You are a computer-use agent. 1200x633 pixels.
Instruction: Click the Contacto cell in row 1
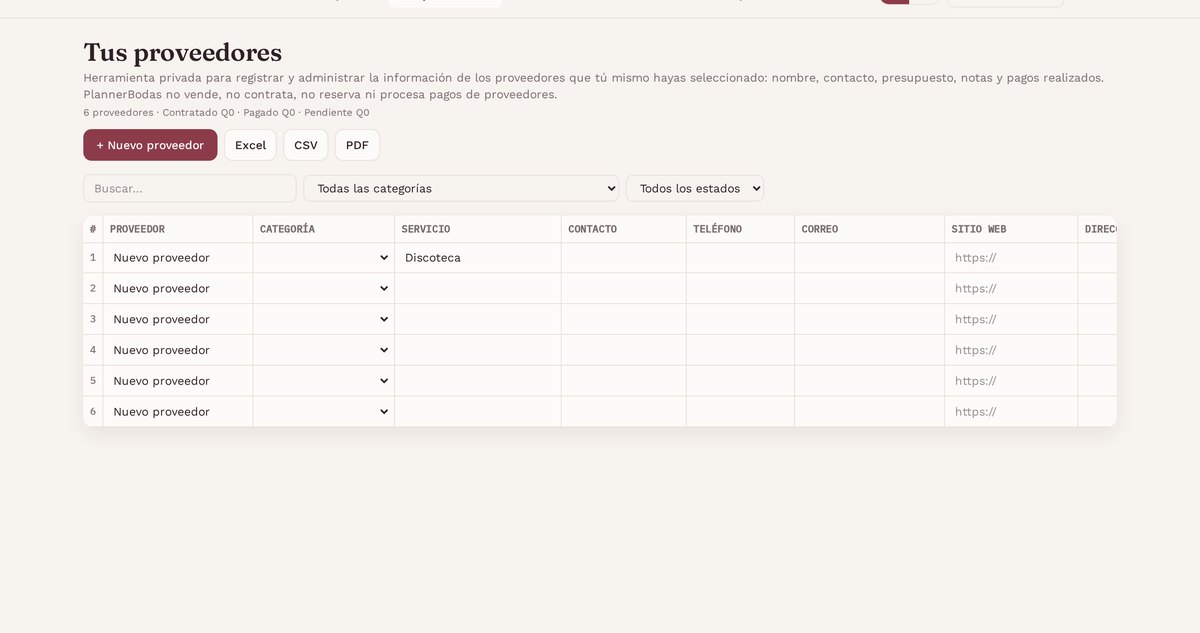(624, 258)
